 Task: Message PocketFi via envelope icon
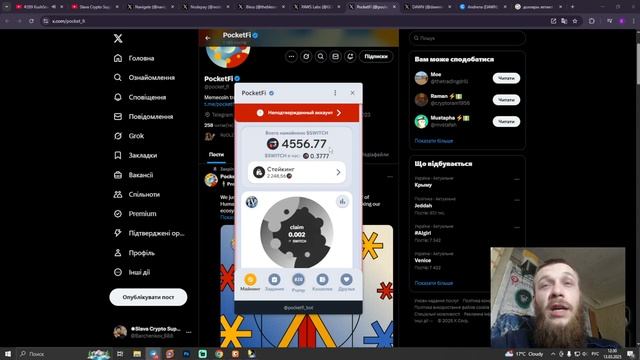(336, 57)
